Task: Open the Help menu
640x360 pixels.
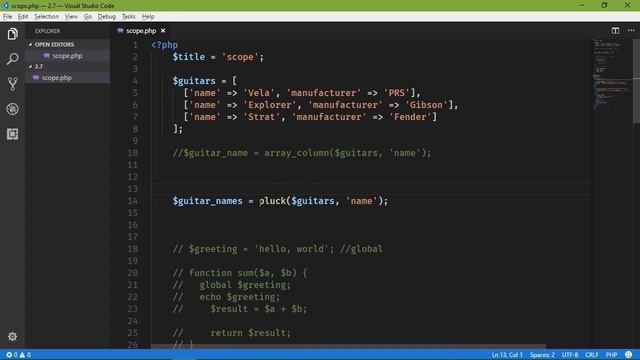Action: pos(148,16)
